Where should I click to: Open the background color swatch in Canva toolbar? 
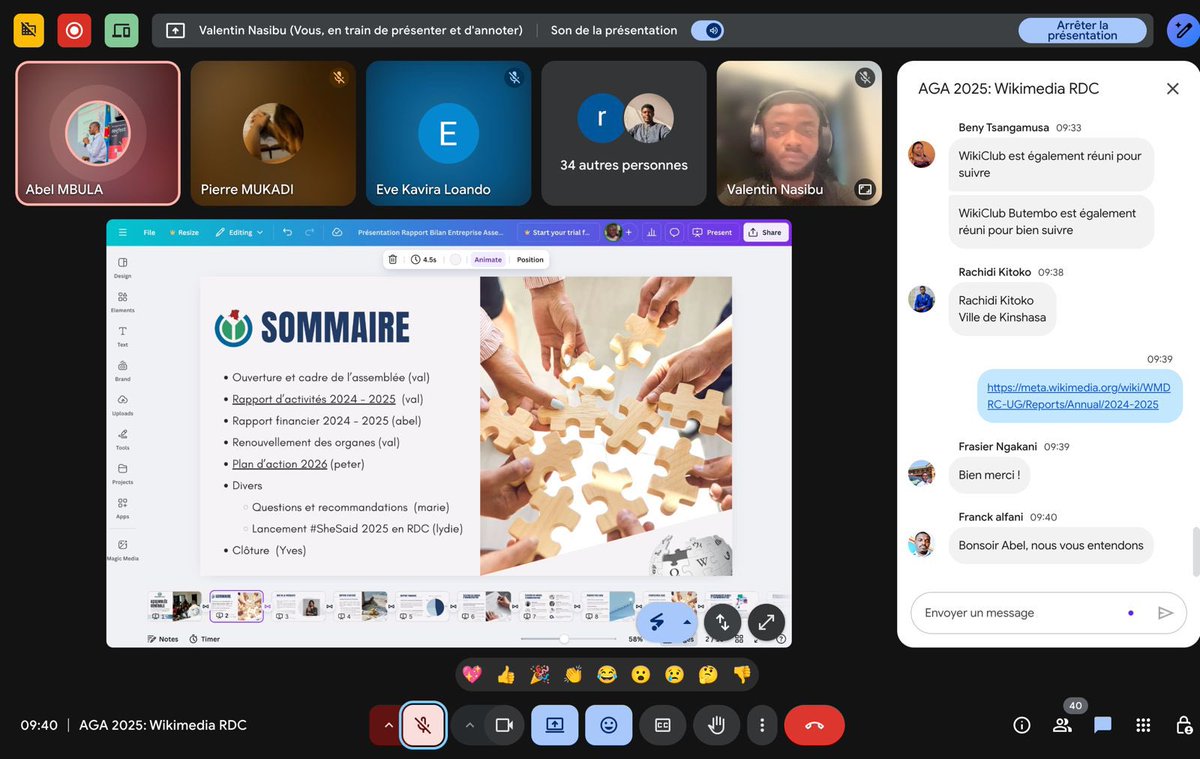456,259
